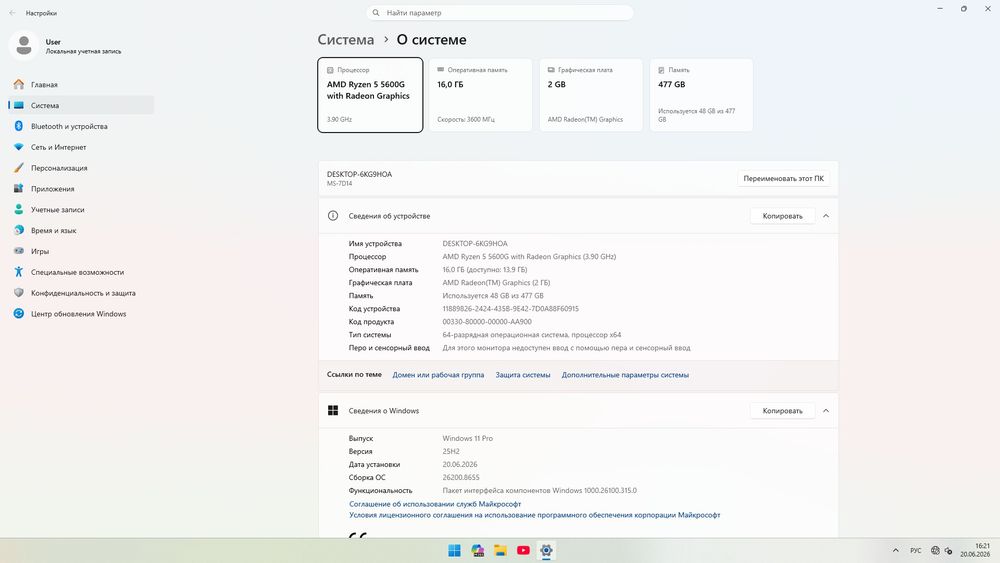Click the search magnifier icon
This screenshot has width=1000, height=563.
376,13
